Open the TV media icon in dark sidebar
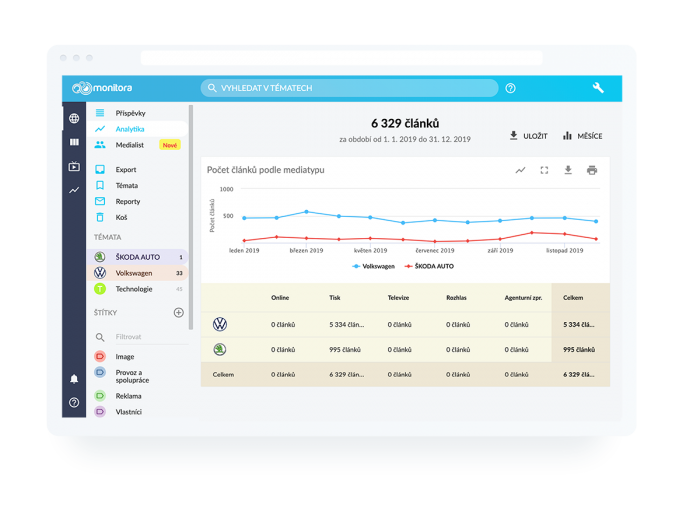The height and width of the screenshot is (511, 700). 74,166
